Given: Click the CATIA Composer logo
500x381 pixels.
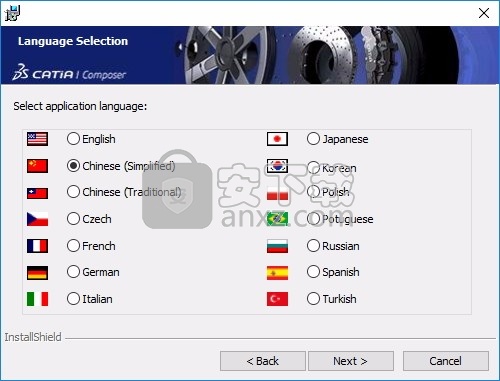Looking at the screenshot, I should tap(69, 73).
